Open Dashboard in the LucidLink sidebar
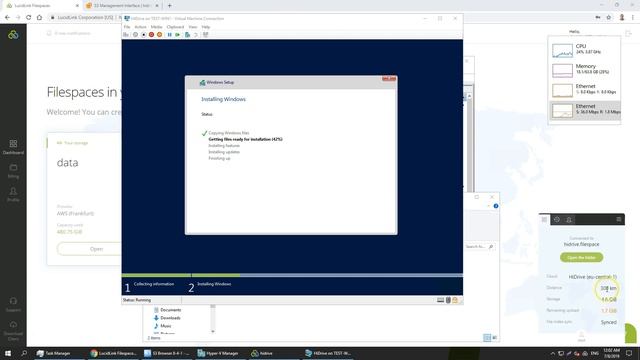 [13, 147]
